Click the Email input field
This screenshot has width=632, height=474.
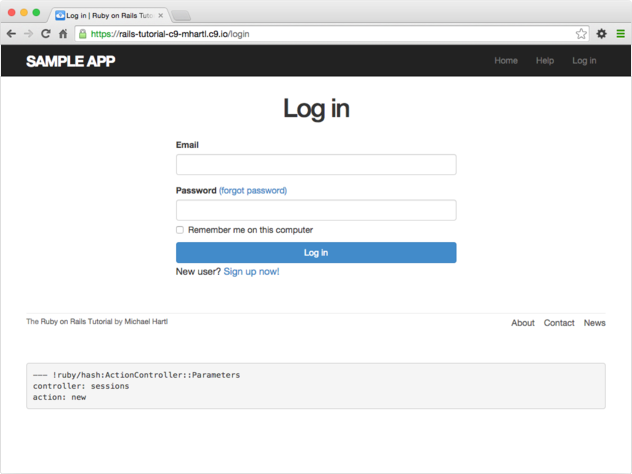tap(316, 165)
